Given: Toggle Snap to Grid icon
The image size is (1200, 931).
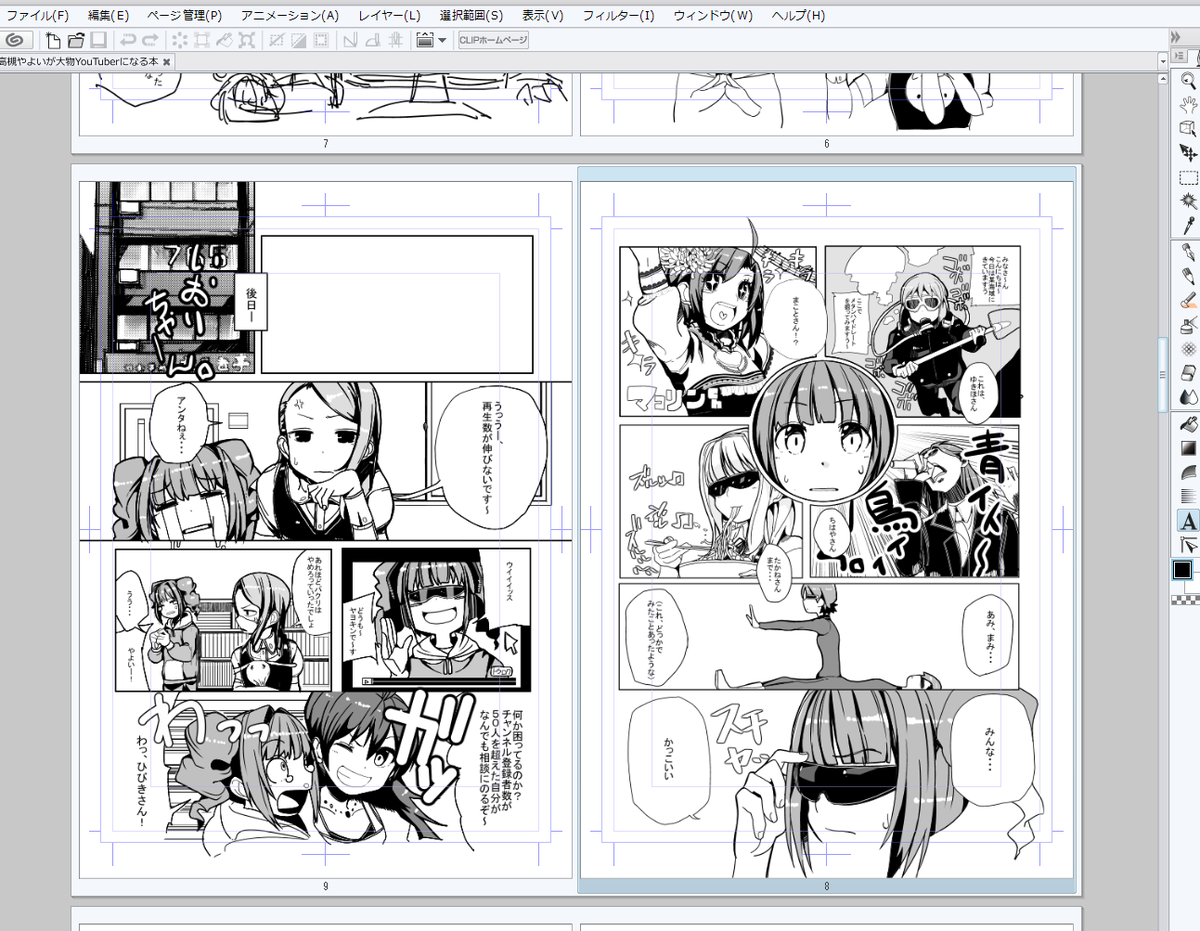Looking at the screenshot, I should (395, 40).
